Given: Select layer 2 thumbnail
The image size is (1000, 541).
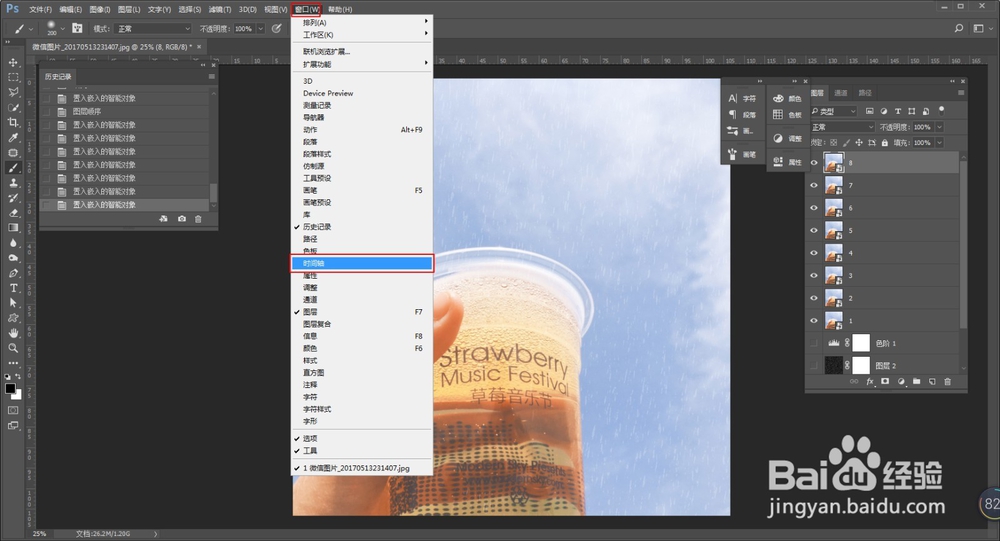Looking at the screenshot, I should pyautogui.click(x=834, y=298).
